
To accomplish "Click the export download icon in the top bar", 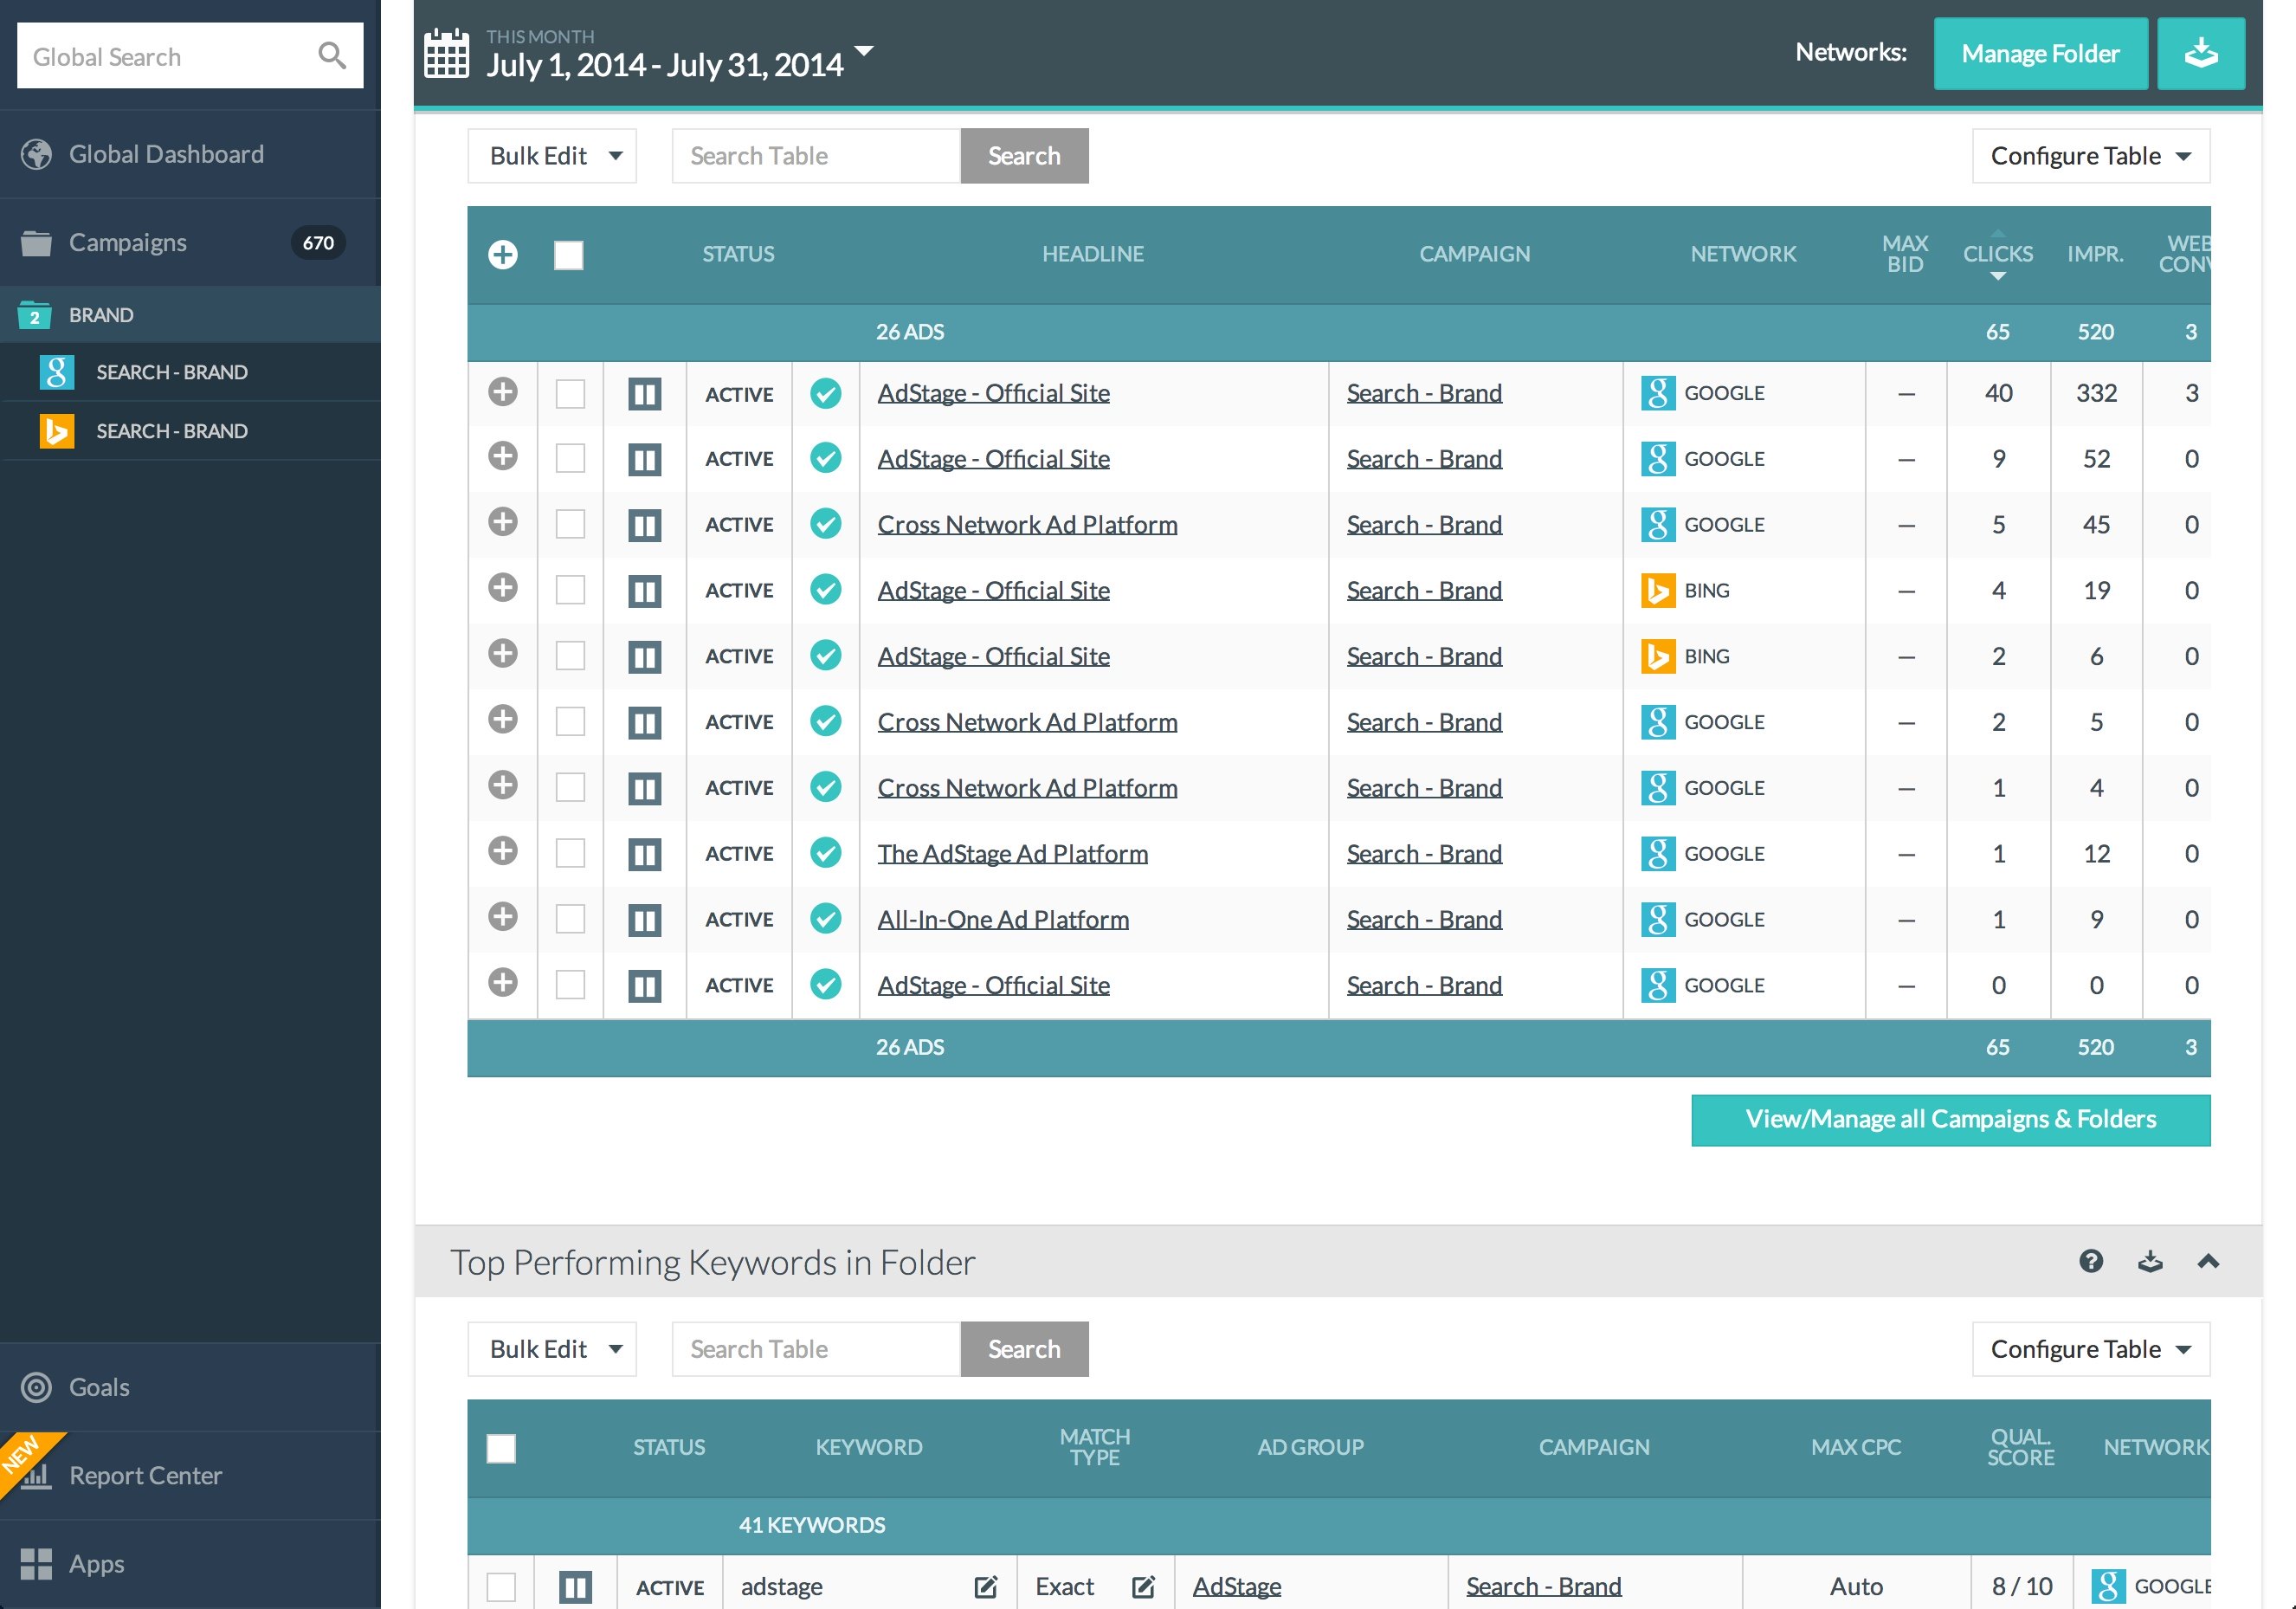I will 2200,53.
